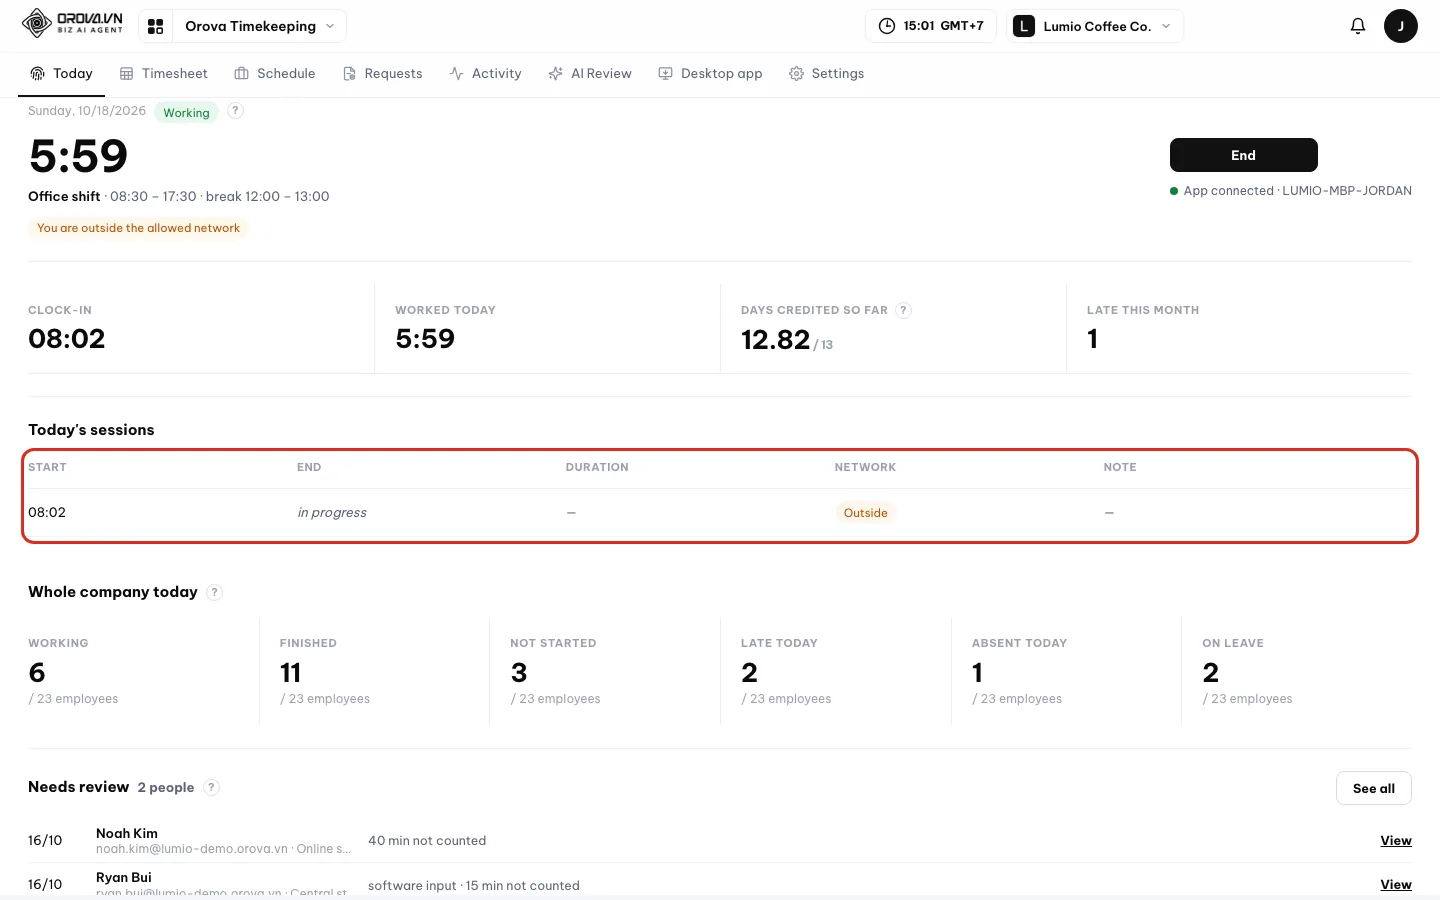Click the Orova.vn logo
This screenshot has height=900, width=1440.
point(72,24)
